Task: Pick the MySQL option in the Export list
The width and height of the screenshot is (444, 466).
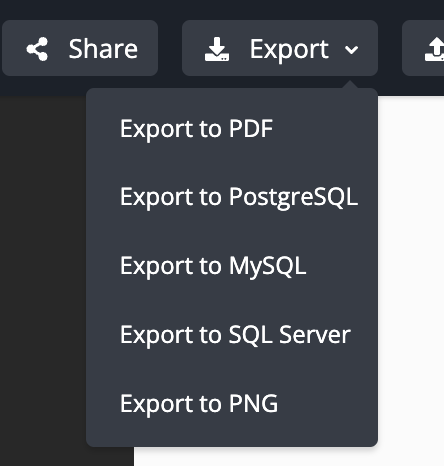Action: point(213,266)
